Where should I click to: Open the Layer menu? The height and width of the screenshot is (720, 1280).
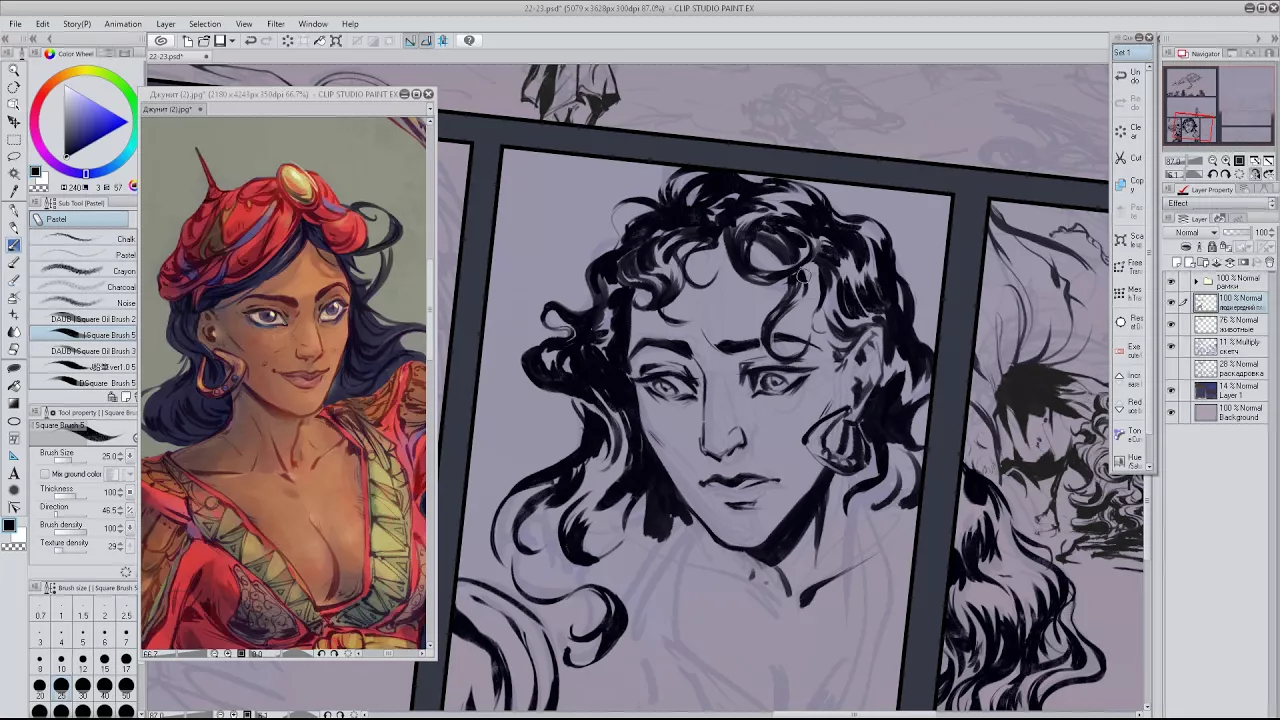click(166, 24)
